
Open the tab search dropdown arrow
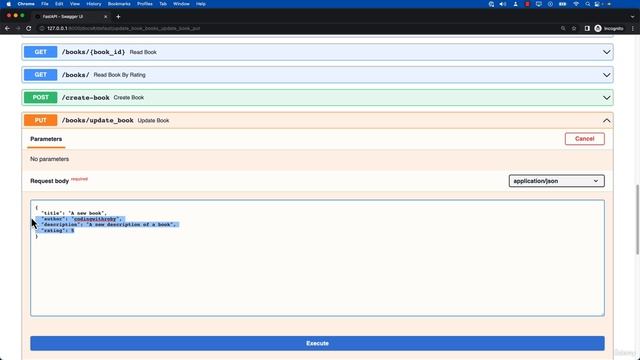pyautogui.click(x=632, y=17)
